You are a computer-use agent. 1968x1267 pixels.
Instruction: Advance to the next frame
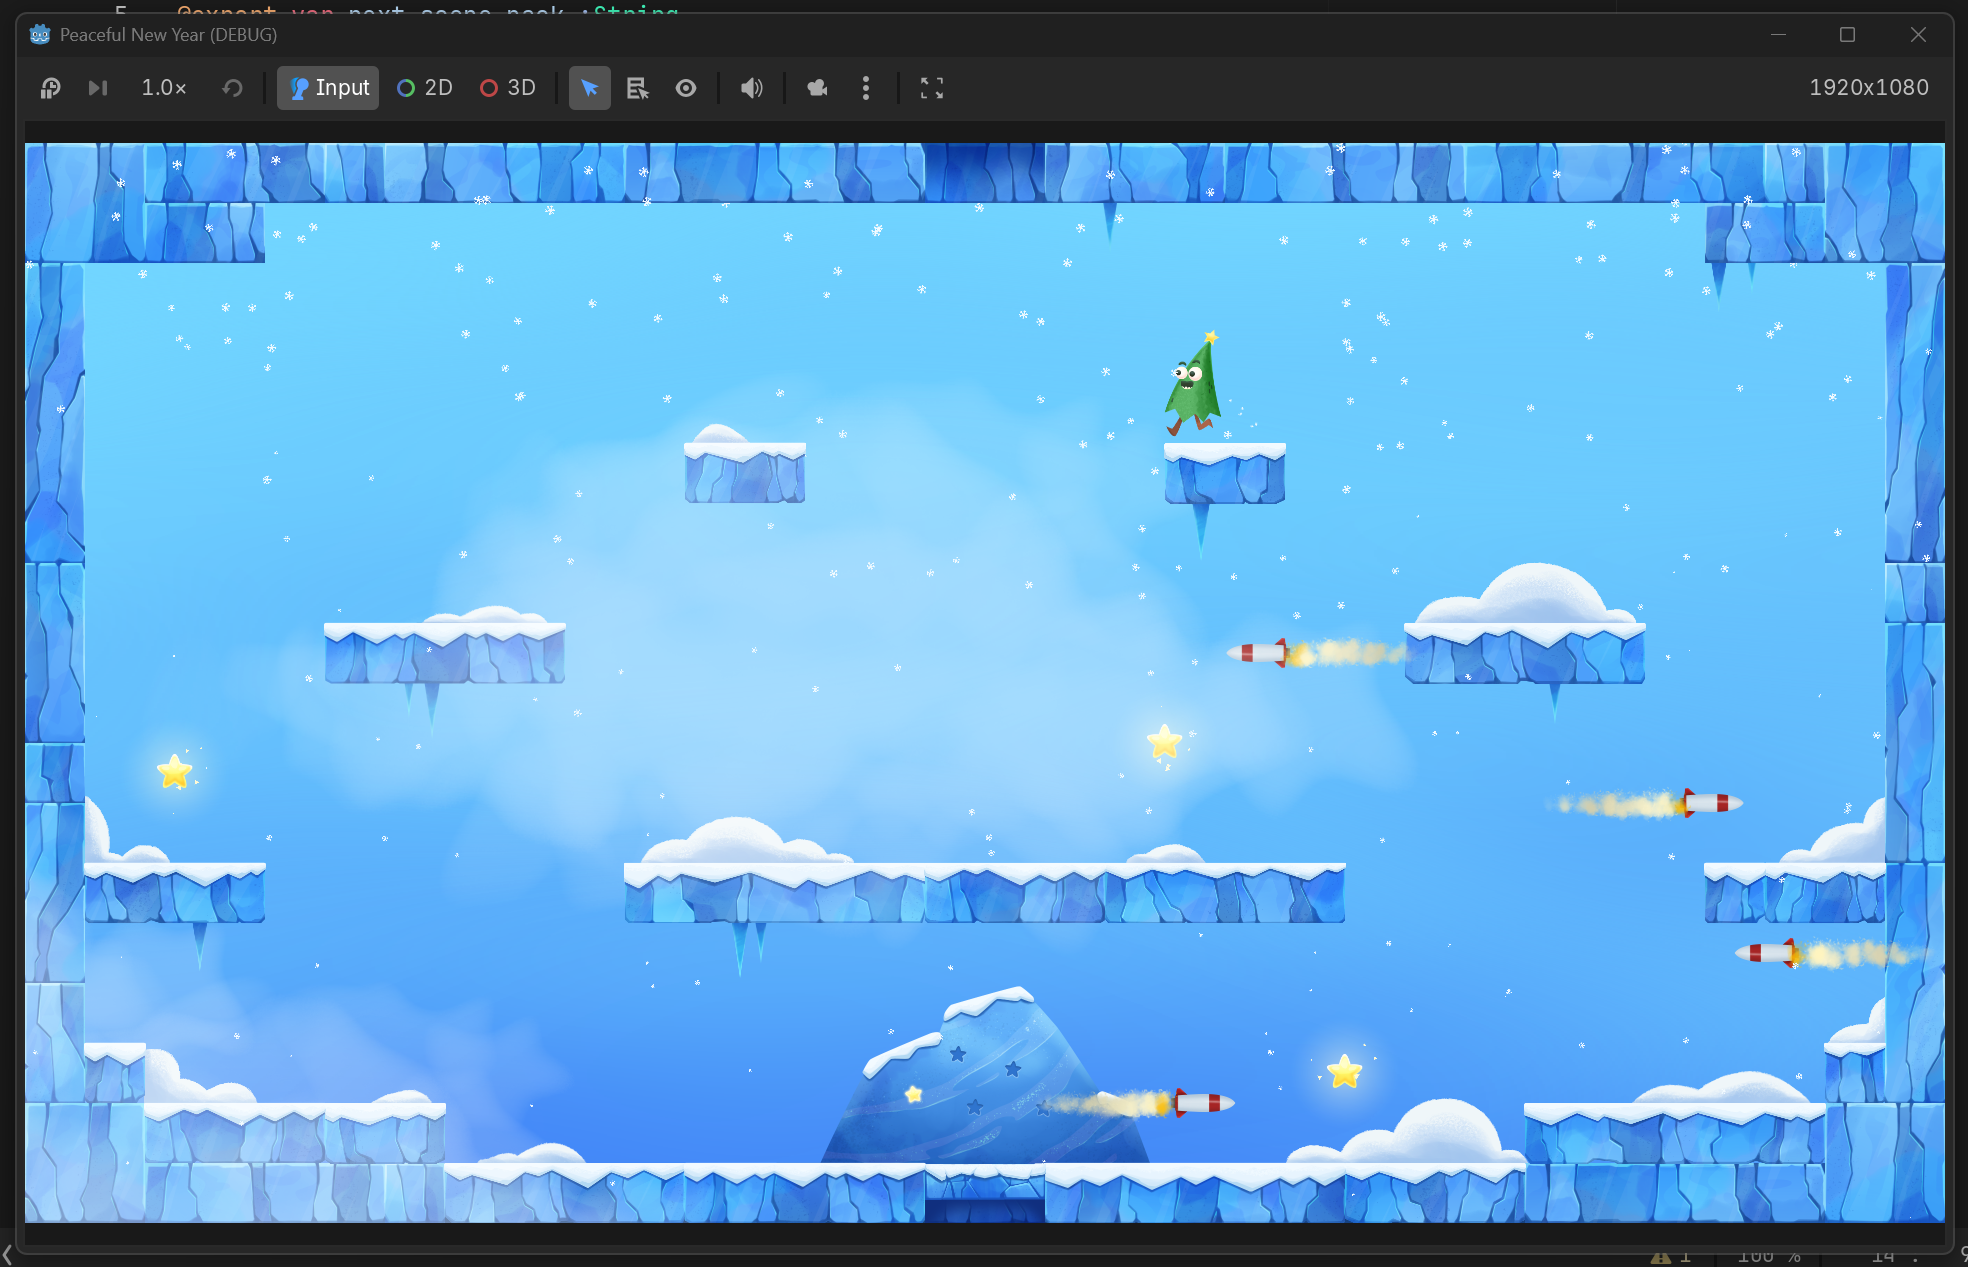click(x=97, y=88)
